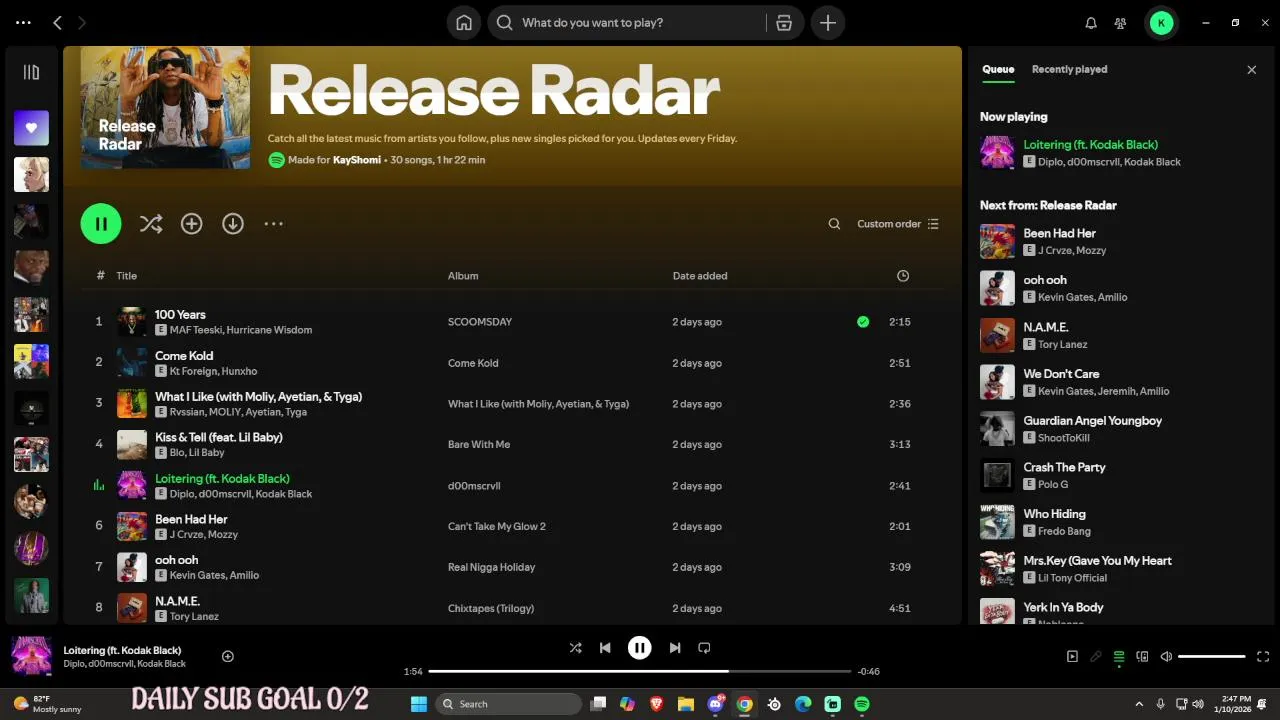Pause the Release Radar playlist with green button

pyautogui.click(x=101, y=224)
